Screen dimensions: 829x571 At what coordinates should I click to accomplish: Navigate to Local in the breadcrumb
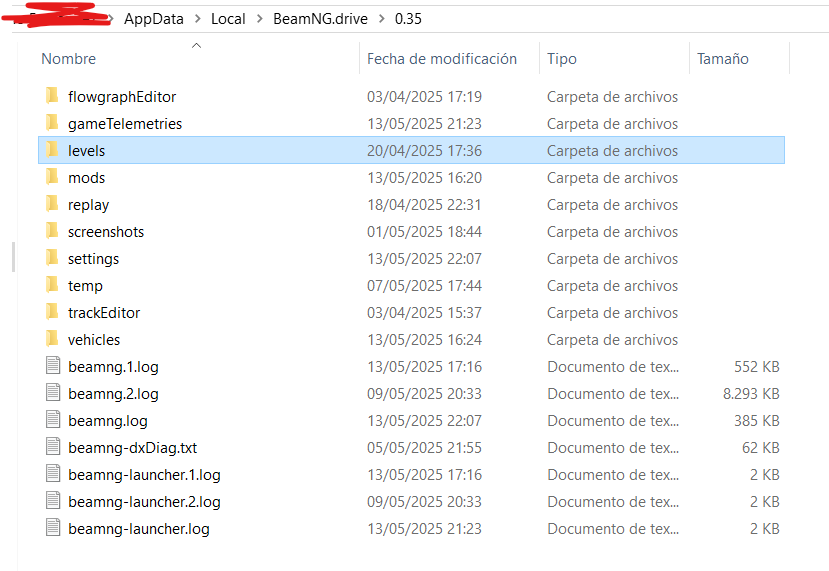[x=228, y=19]
